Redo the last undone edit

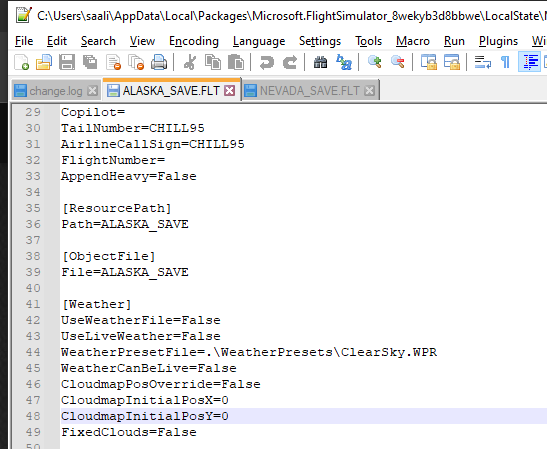point(290,62)
